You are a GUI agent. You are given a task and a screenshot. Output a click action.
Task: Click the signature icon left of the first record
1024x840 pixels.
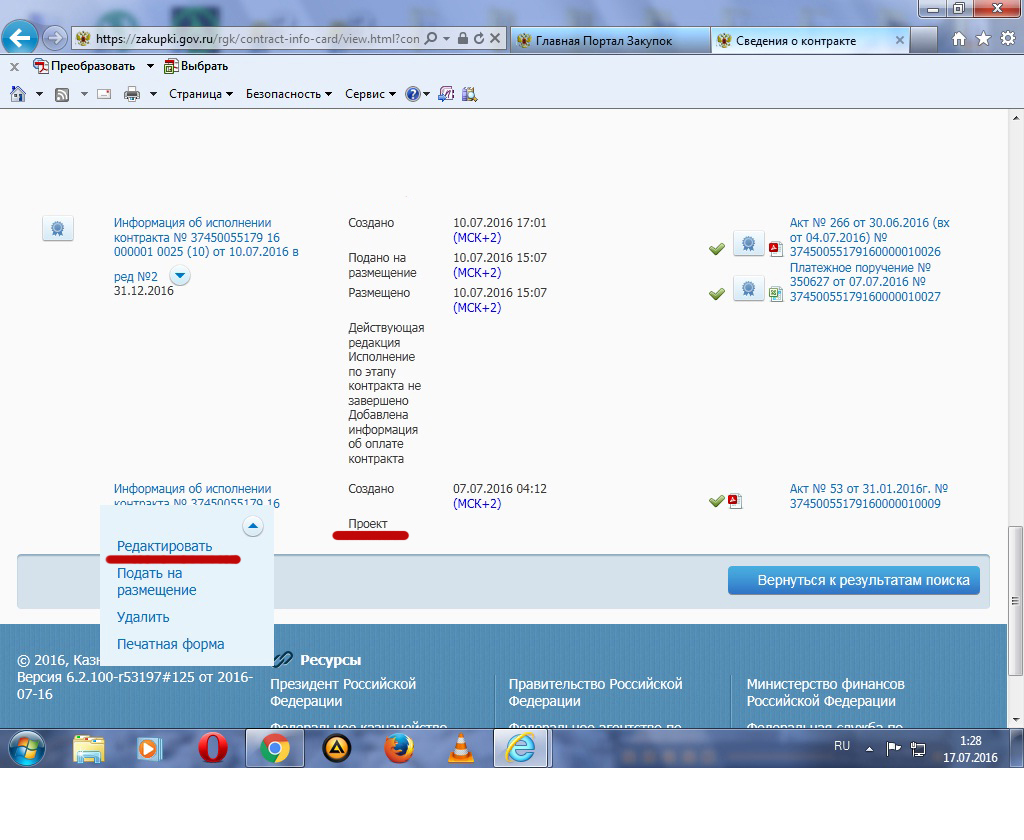tap(58, 228)
